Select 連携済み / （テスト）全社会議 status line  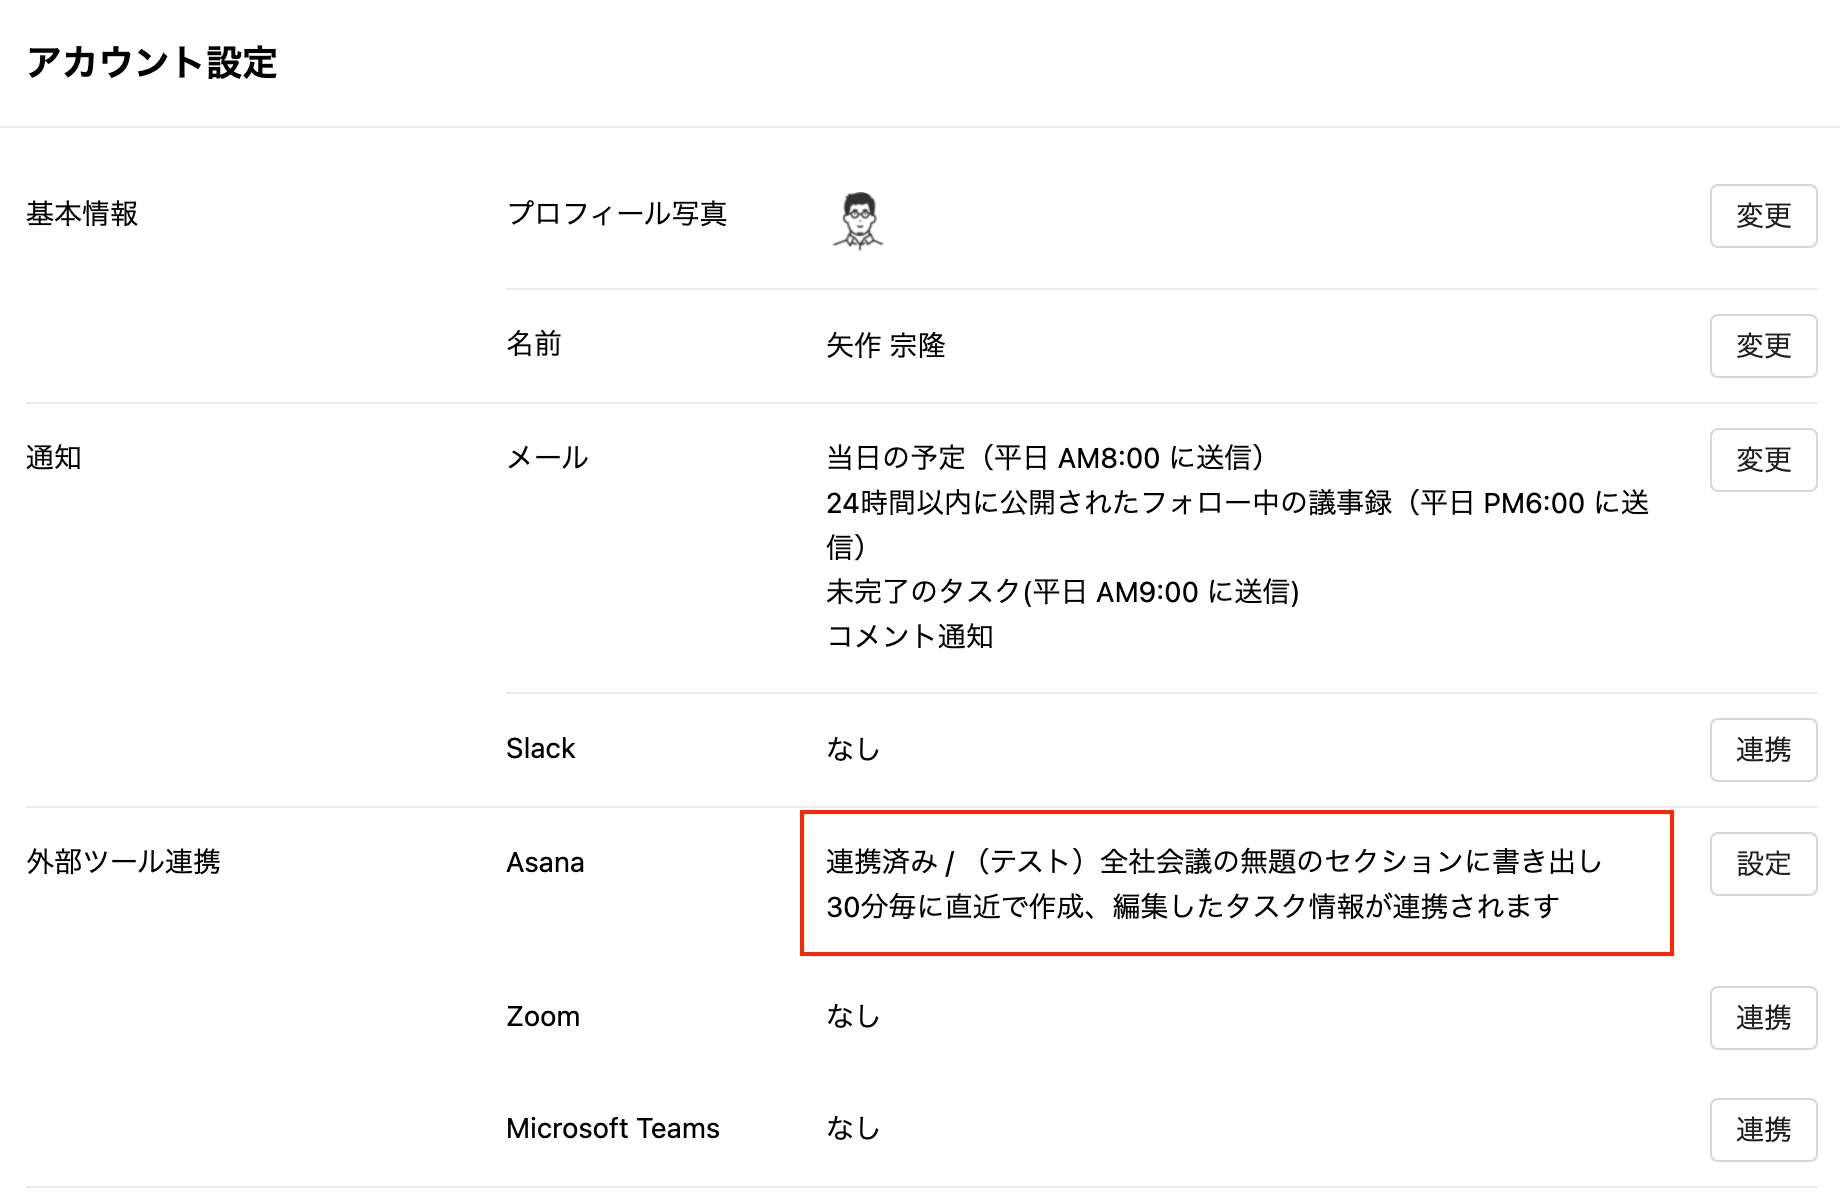coord(1214,862)
